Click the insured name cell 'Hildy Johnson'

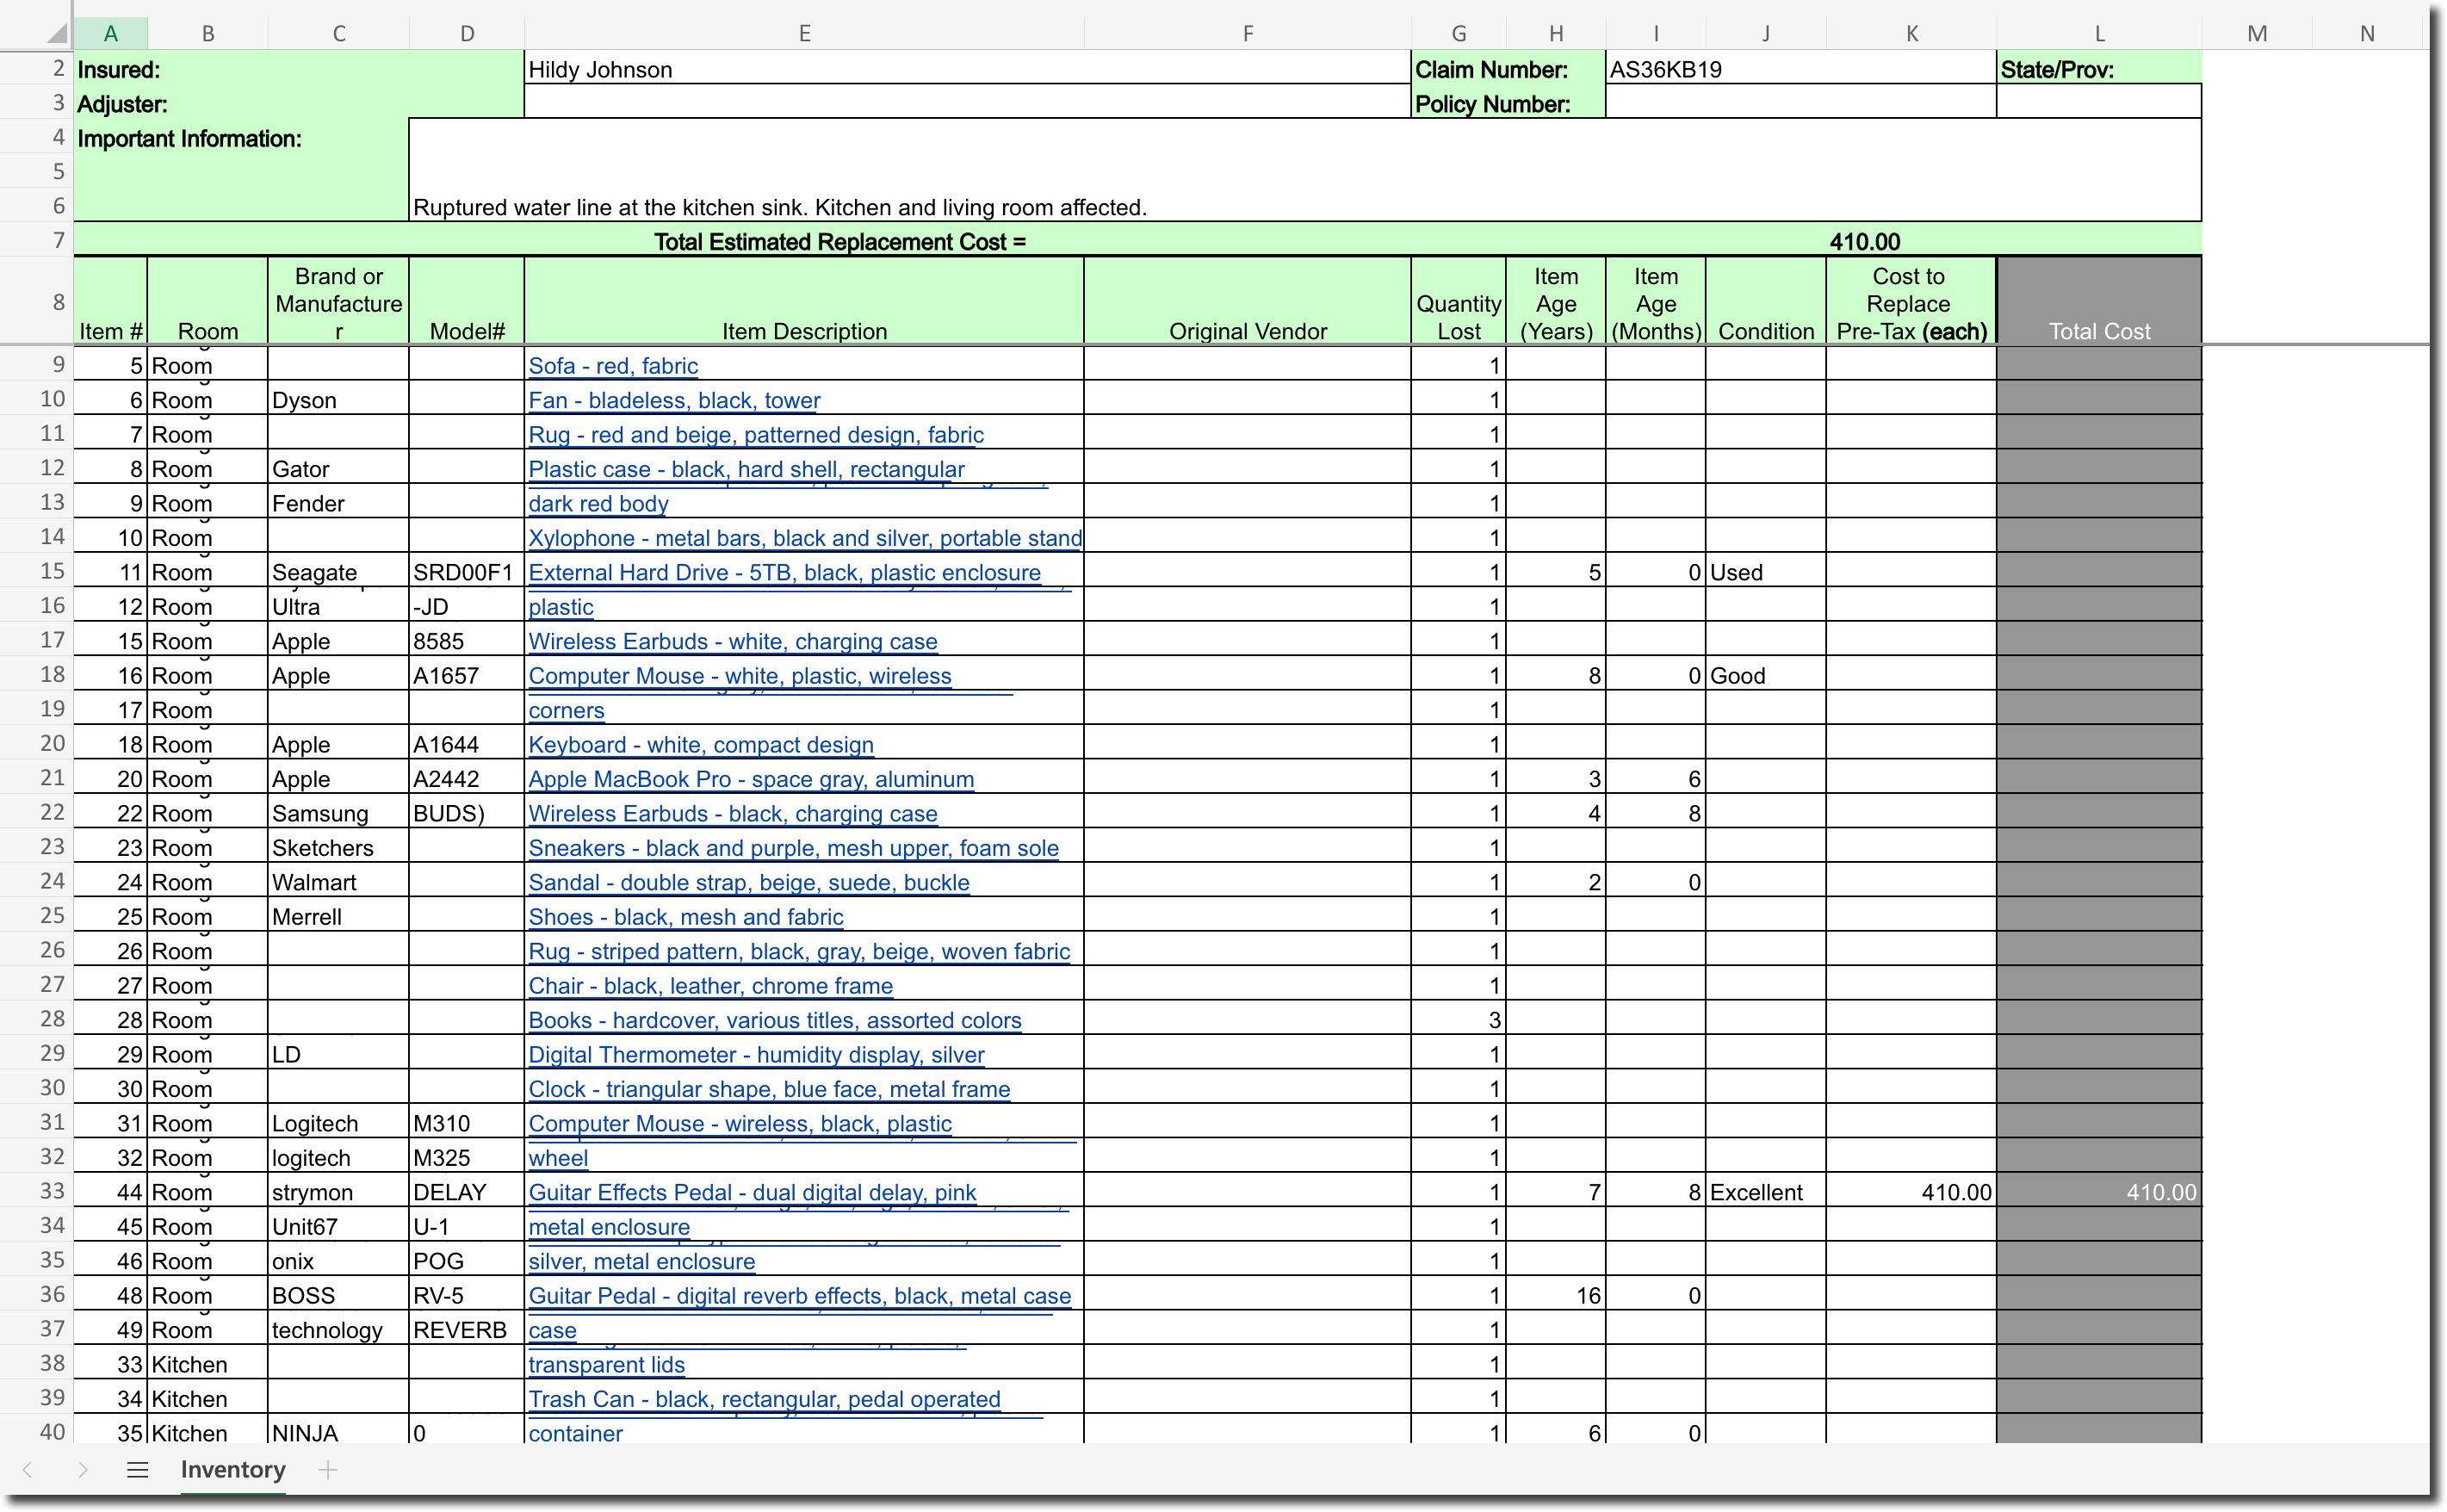click(967, 69)
